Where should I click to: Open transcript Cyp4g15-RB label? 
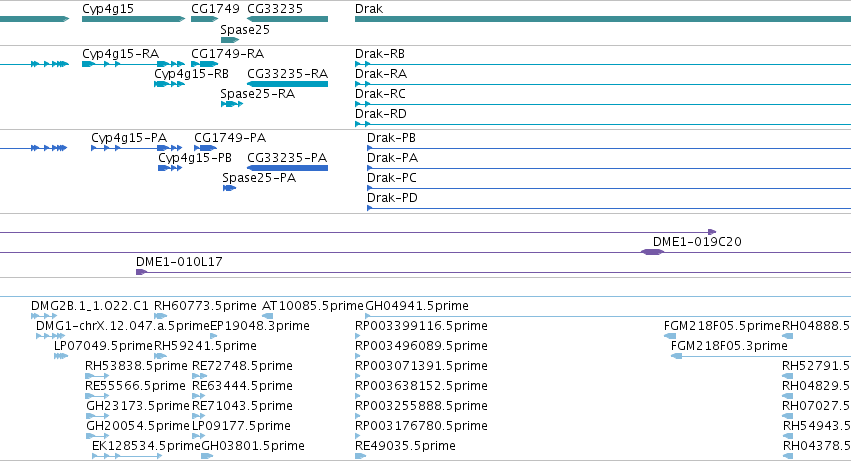coord(192,74)
